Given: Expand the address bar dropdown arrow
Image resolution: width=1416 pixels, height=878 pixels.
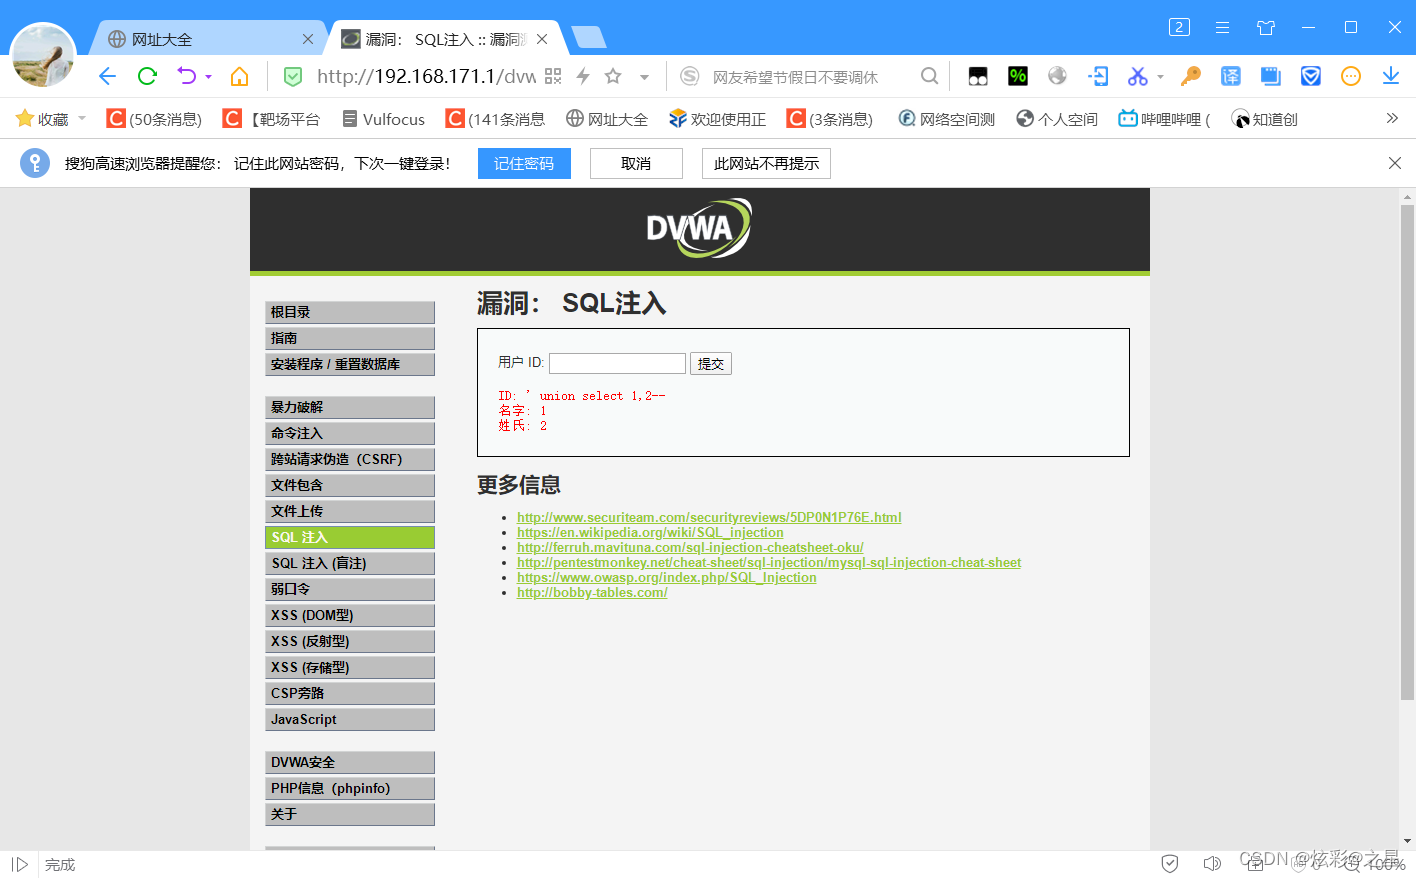Looking at the screenshot, I should tap(644, 77).
